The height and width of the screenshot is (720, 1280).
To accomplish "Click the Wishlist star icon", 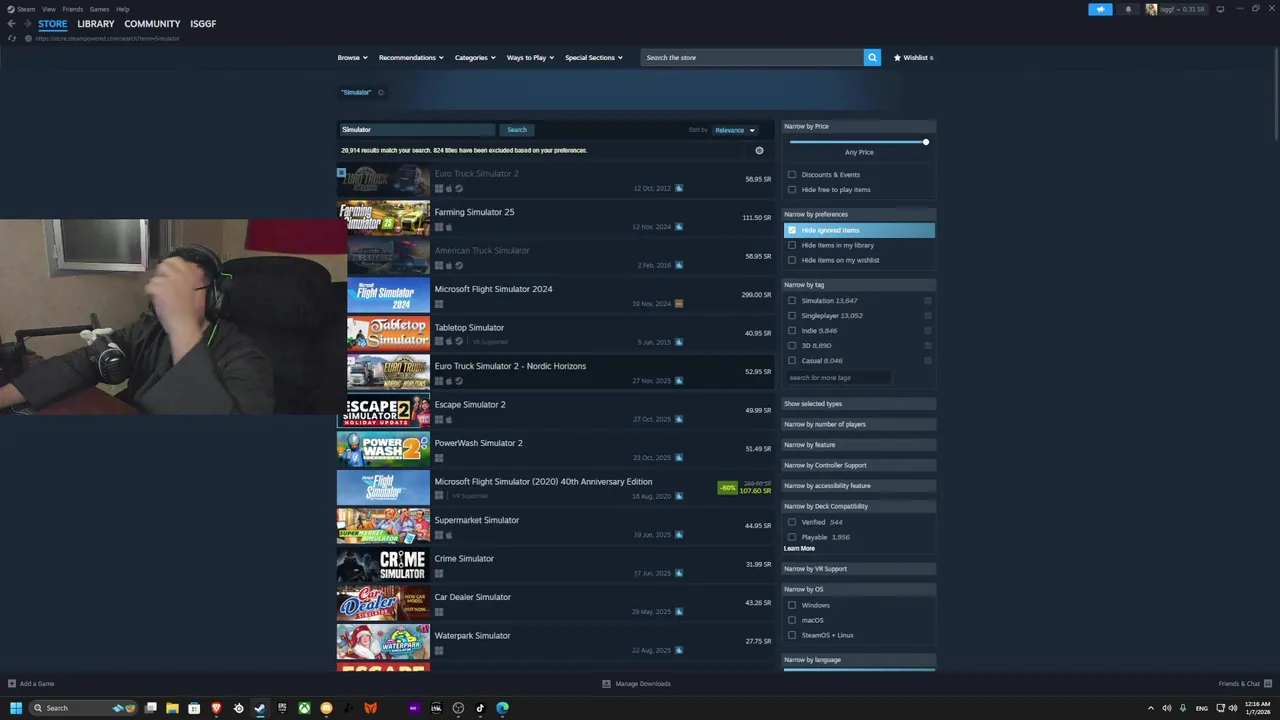I will 897,57.
